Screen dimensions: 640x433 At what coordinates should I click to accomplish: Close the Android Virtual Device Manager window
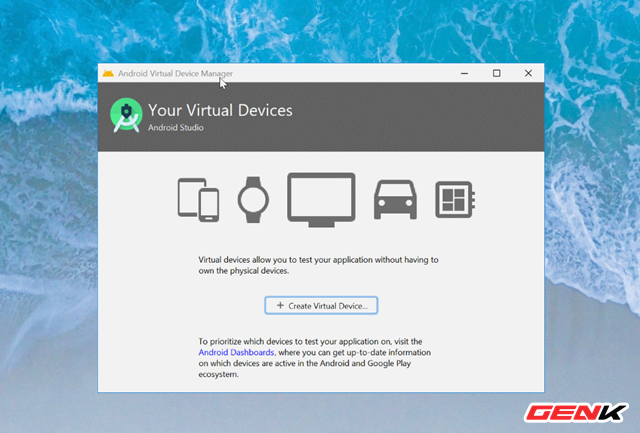528,73
